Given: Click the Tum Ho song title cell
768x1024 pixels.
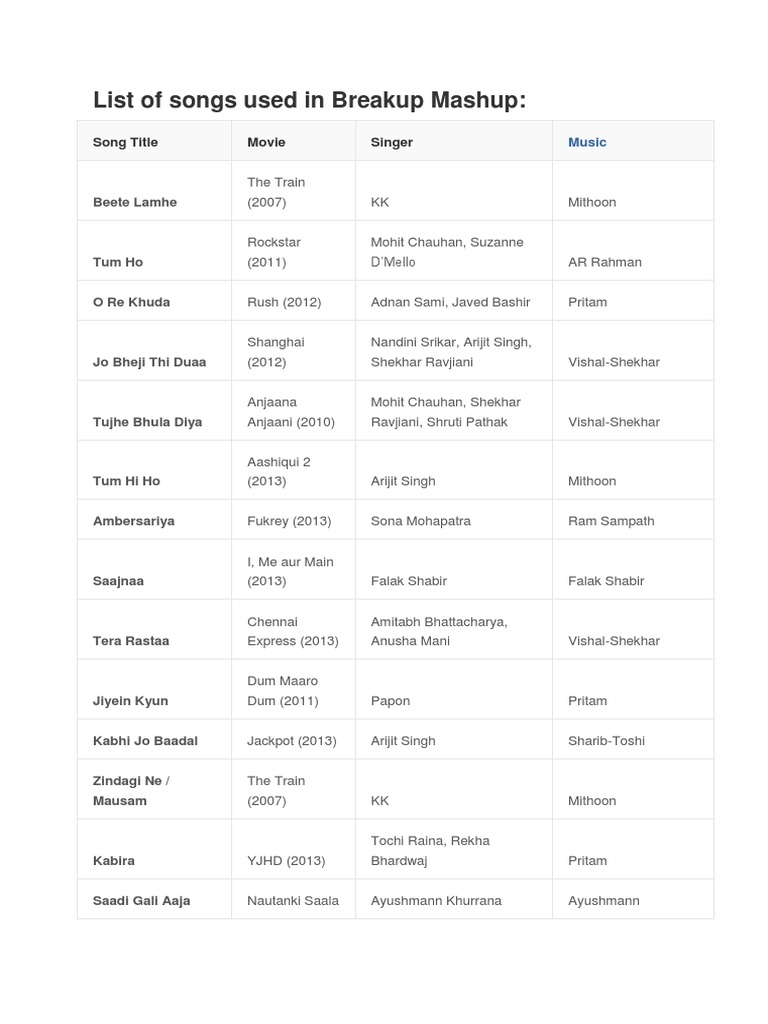Looking at the screenshot, I should pos(118,262).
